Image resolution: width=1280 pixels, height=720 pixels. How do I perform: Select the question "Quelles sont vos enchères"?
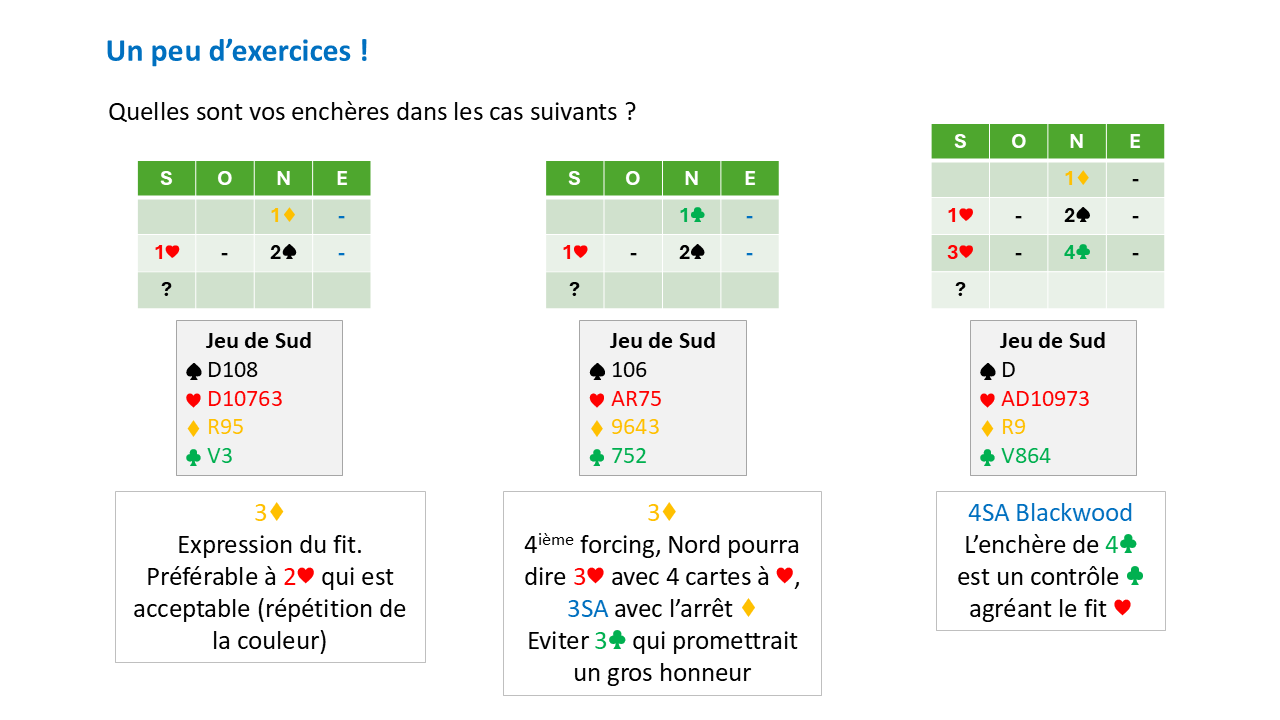372,111
